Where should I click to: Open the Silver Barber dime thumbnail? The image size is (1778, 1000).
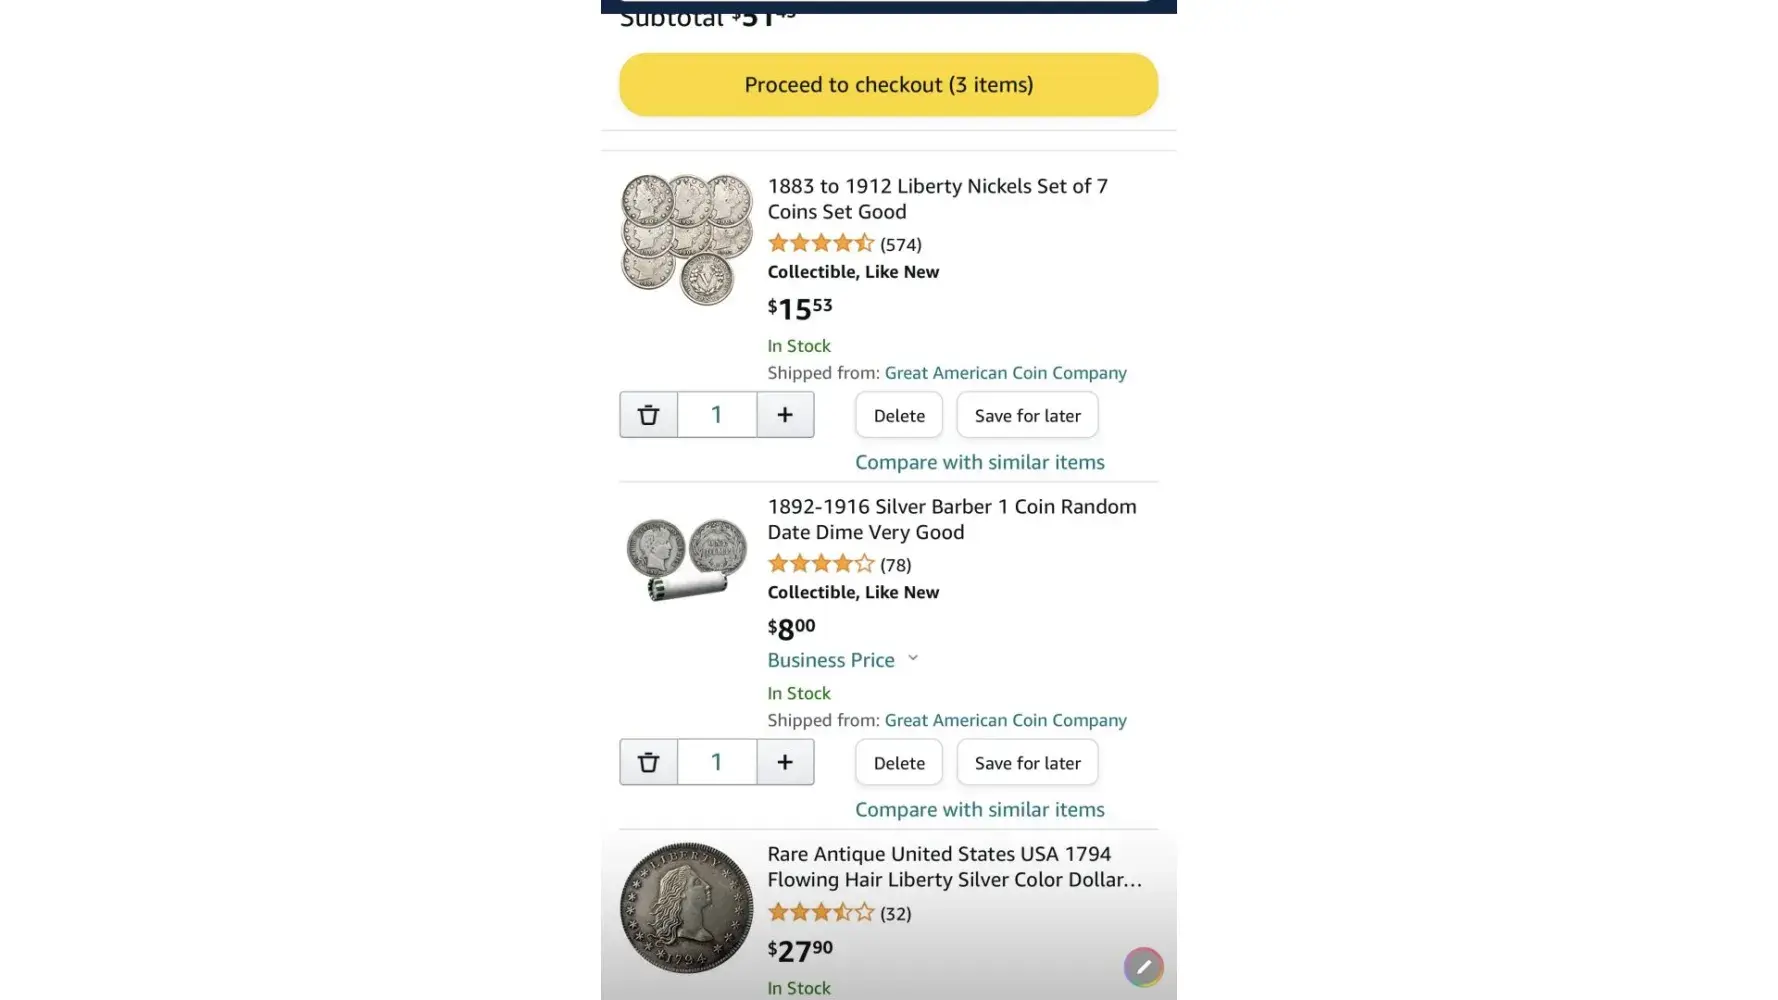(x=686, y=558)
